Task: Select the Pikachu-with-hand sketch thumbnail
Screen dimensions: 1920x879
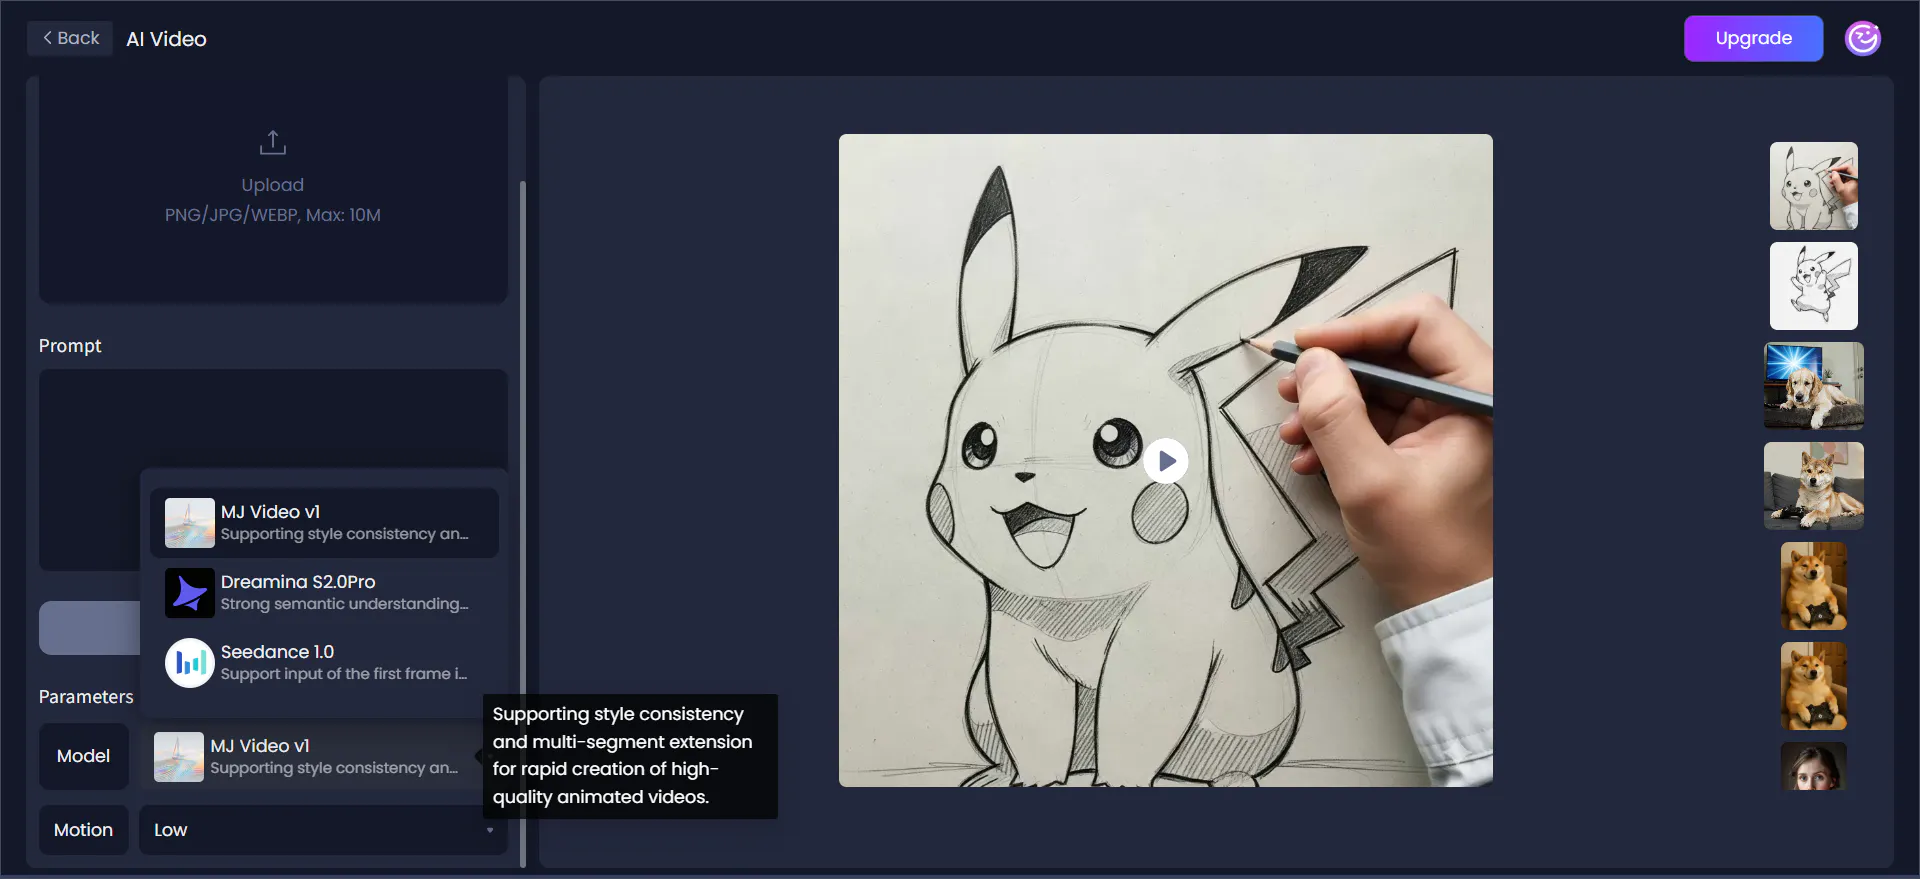Action: 1813,186
